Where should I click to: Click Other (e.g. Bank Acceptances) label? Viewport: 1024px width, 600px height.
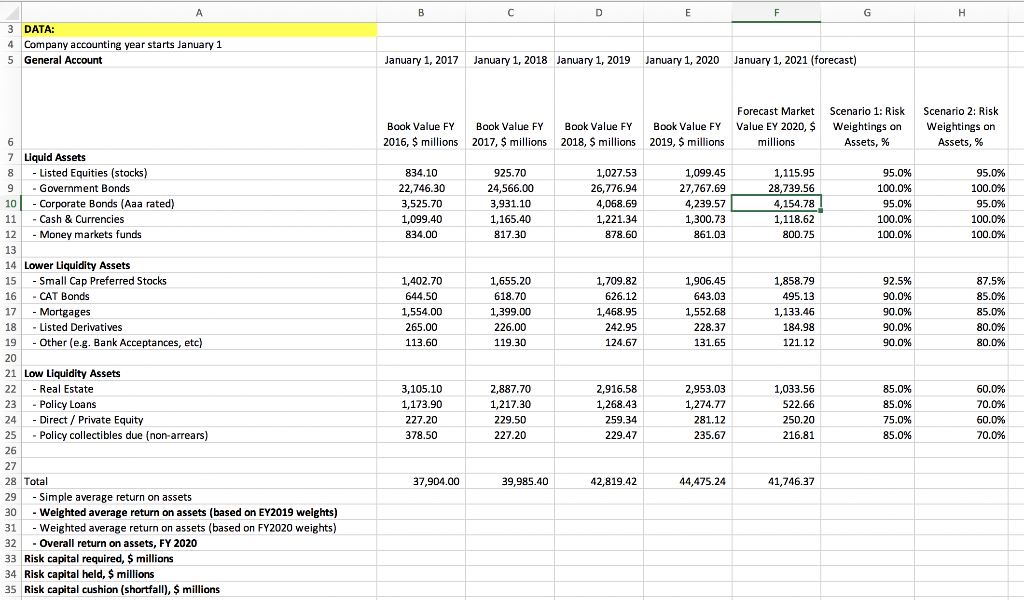(x=117, y=343)
